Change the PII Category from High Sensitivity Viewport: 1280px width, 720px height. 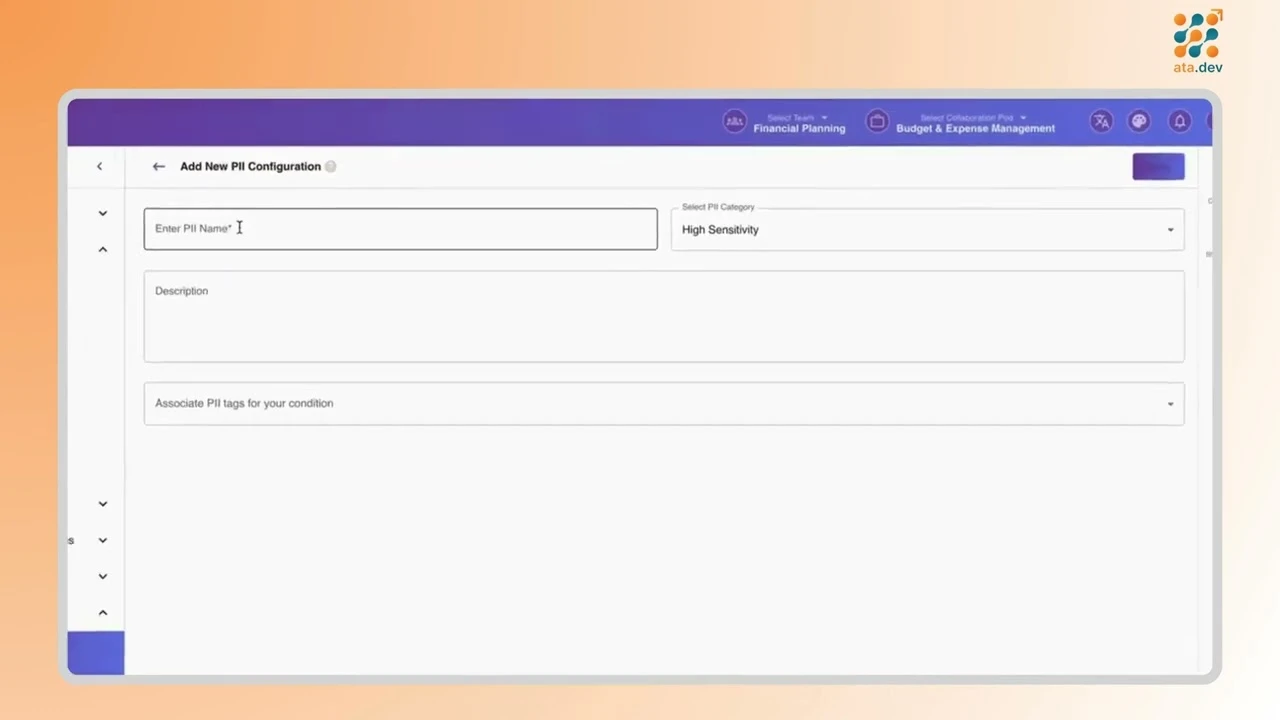(x=1169, y=229)
